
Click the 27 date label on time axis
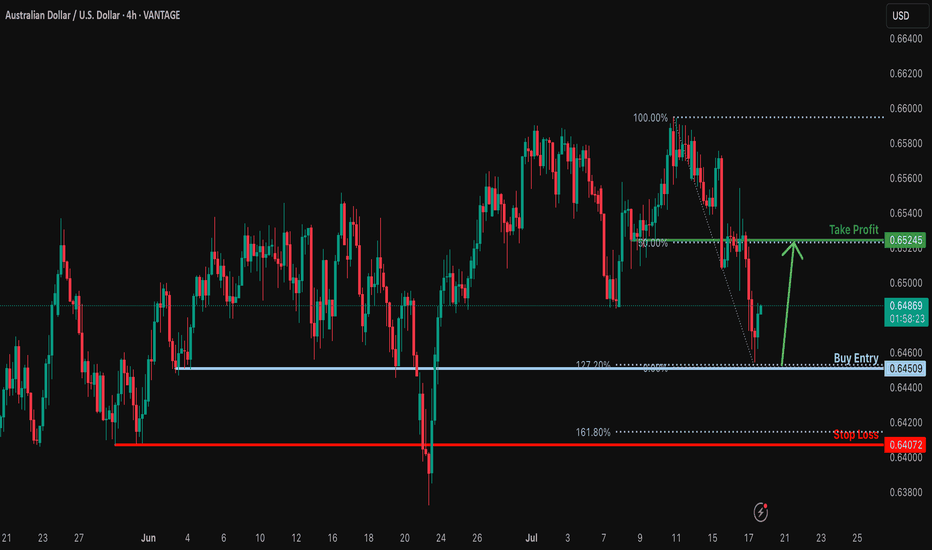[78, 538]
